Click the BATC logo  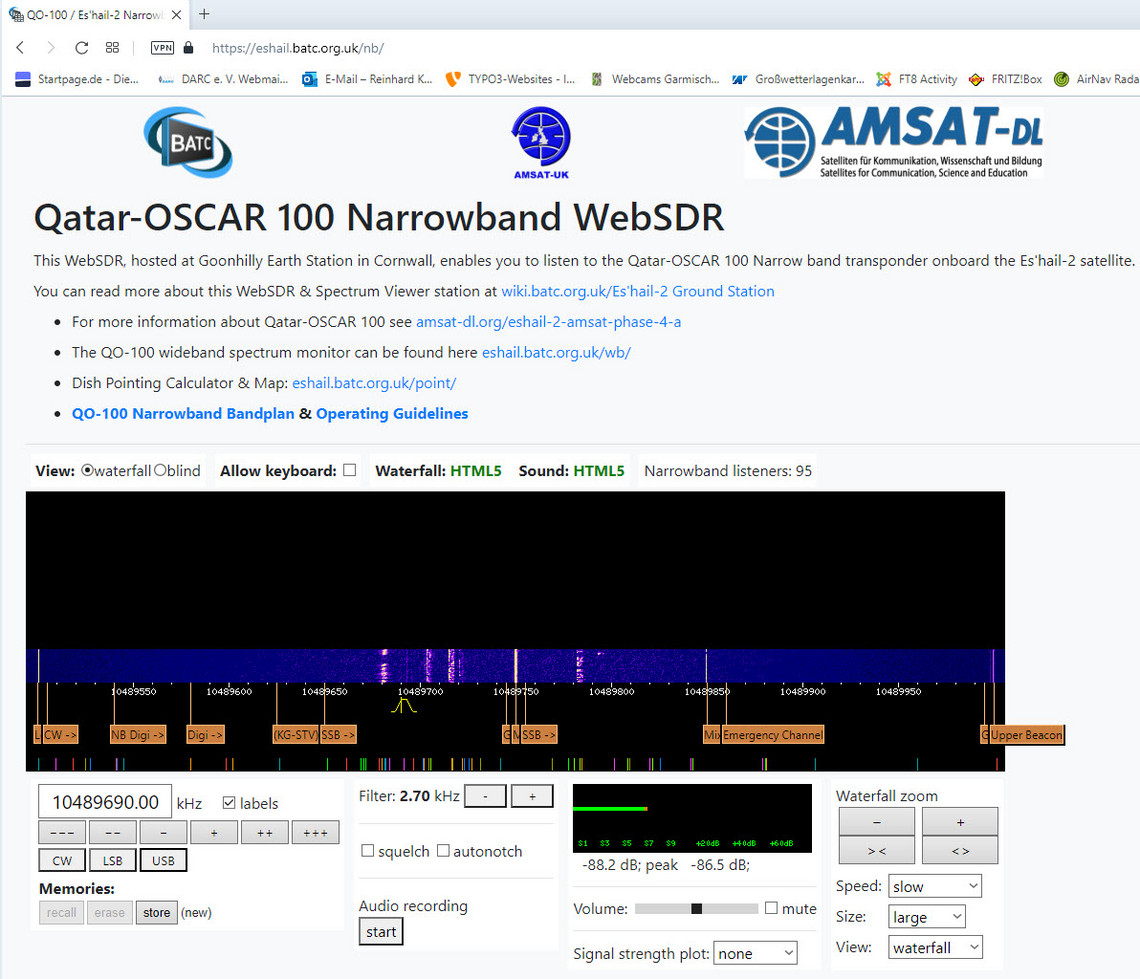point(188,142)
